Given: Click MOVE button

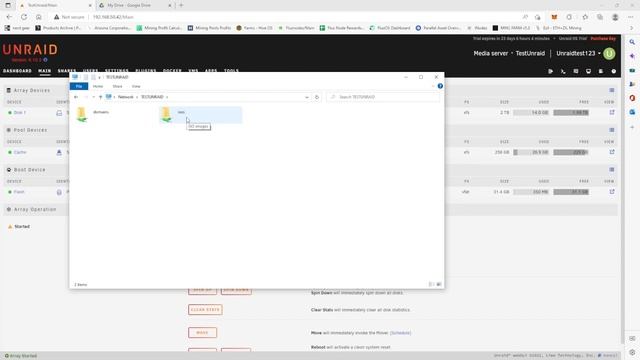Looking at the screenshot, I should coord(202,333).
